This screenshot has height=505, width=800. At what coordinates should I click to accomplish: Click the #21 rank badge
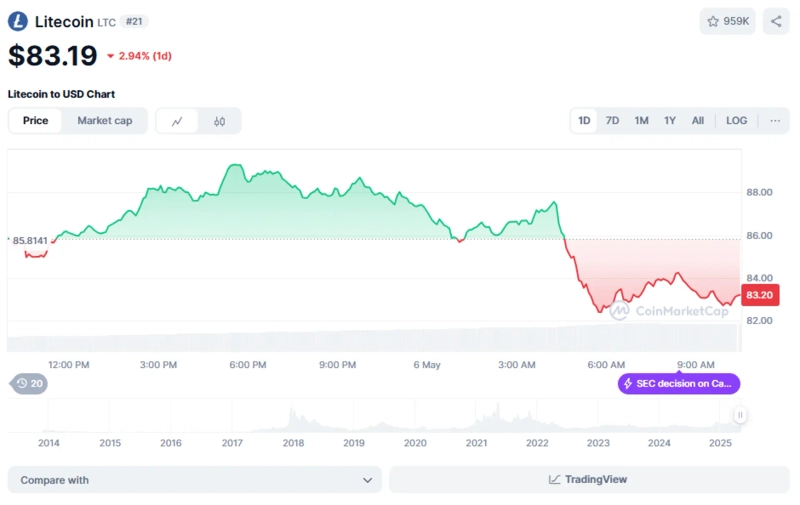click(x=135, y=21)
